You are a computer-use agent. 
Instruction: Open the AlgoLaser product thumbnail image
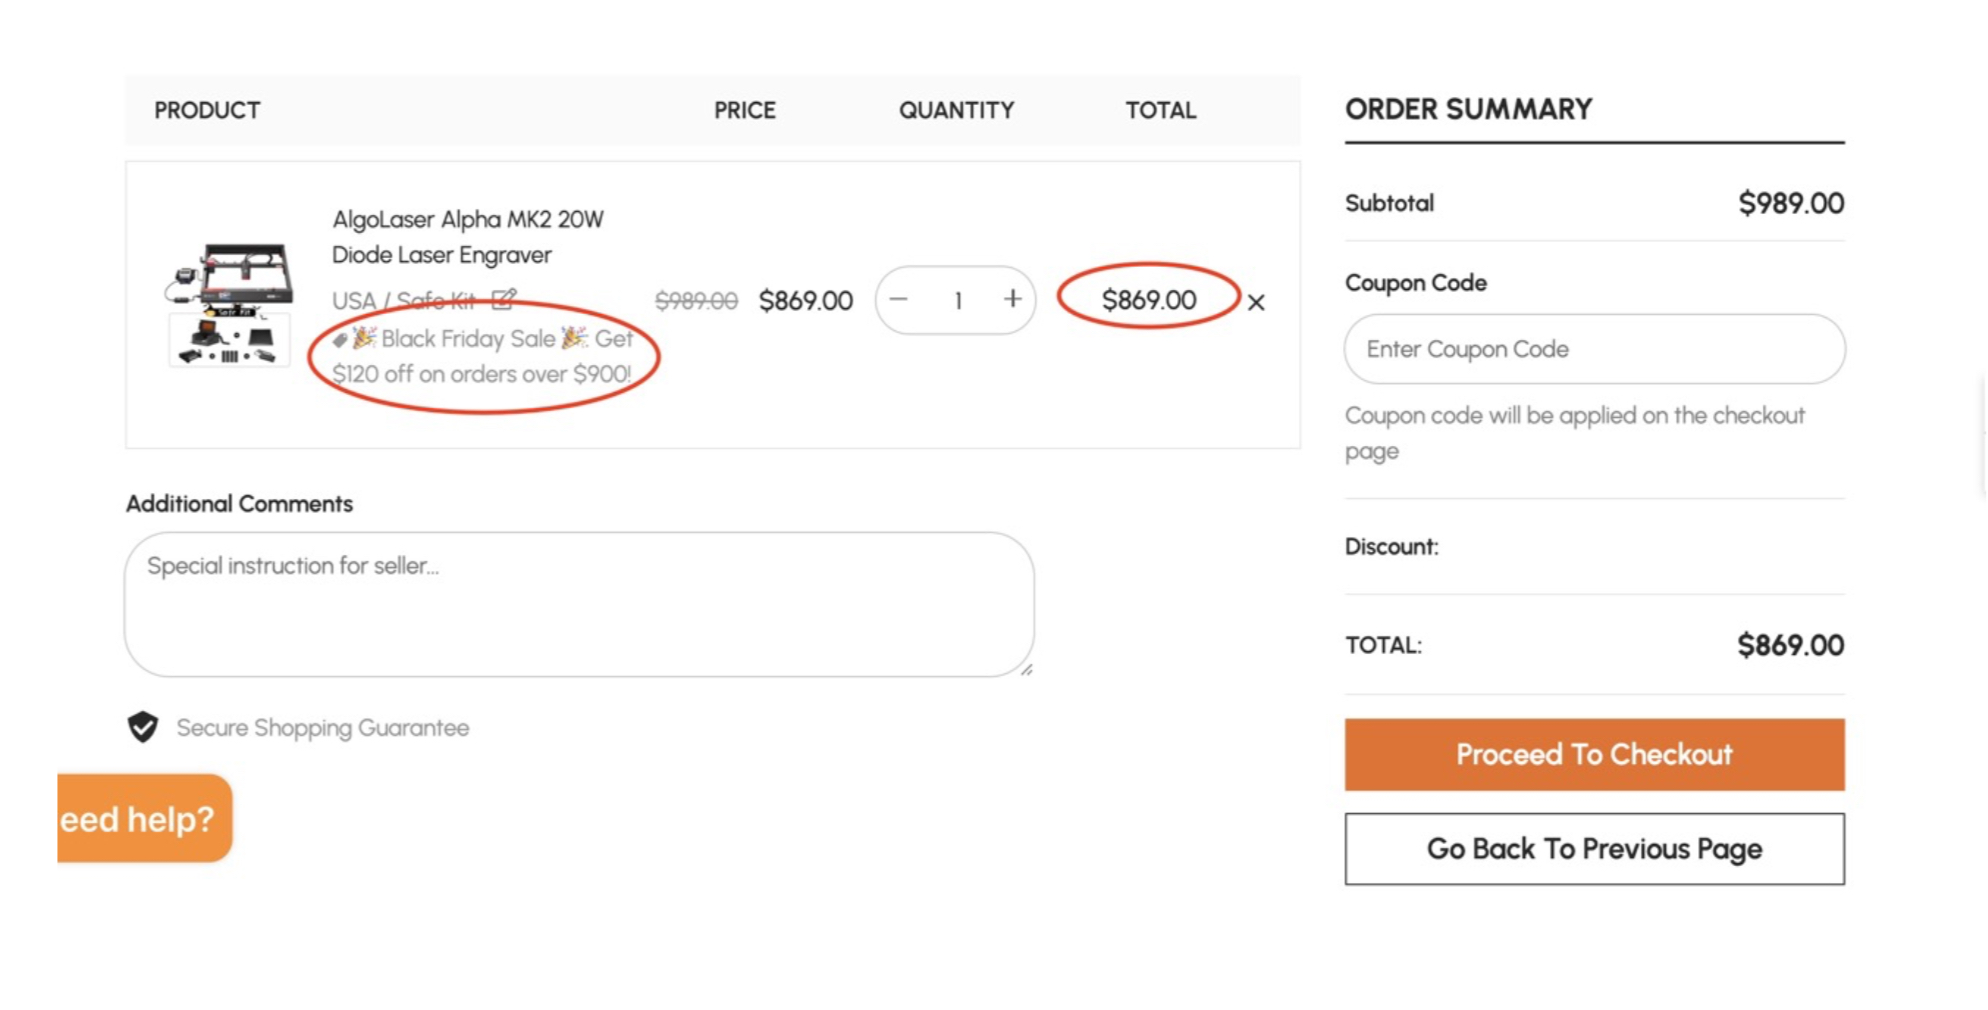(x=230, y=303)
